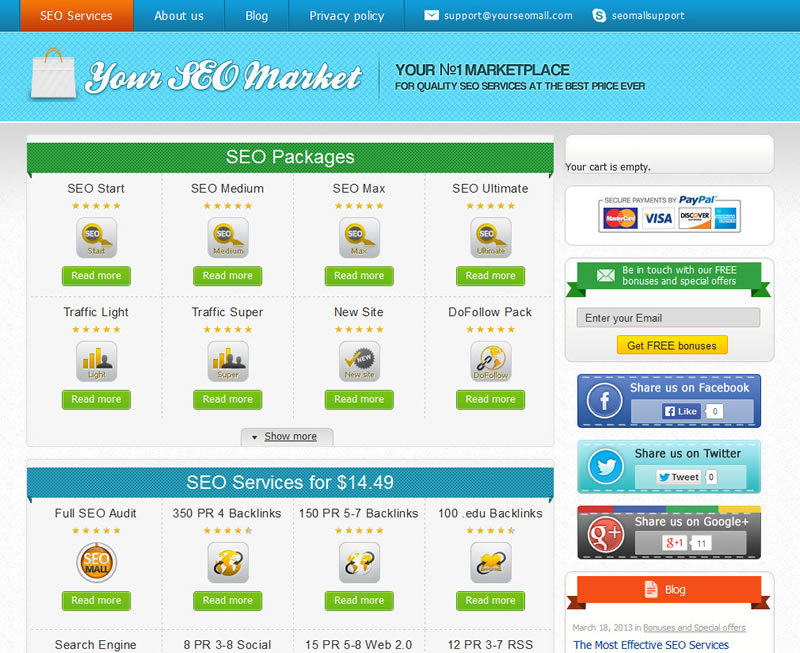Select the Traffic Light bar chart icon
Image resolution: width=800 pixels, height=653 pixels.
pyautogui.click(x=96, y=361)
